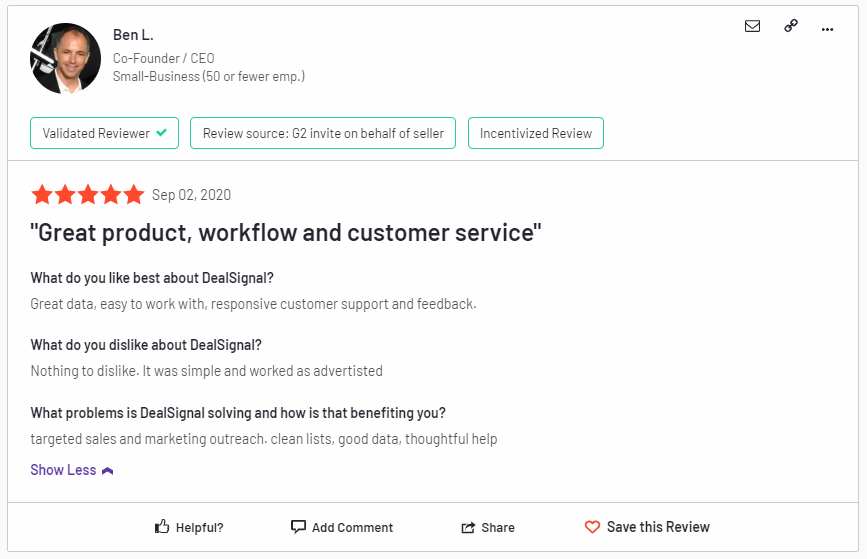This screenshot has height=559, width=867.
Task: Collapse review with Show Less
Action: click(72, 470)
